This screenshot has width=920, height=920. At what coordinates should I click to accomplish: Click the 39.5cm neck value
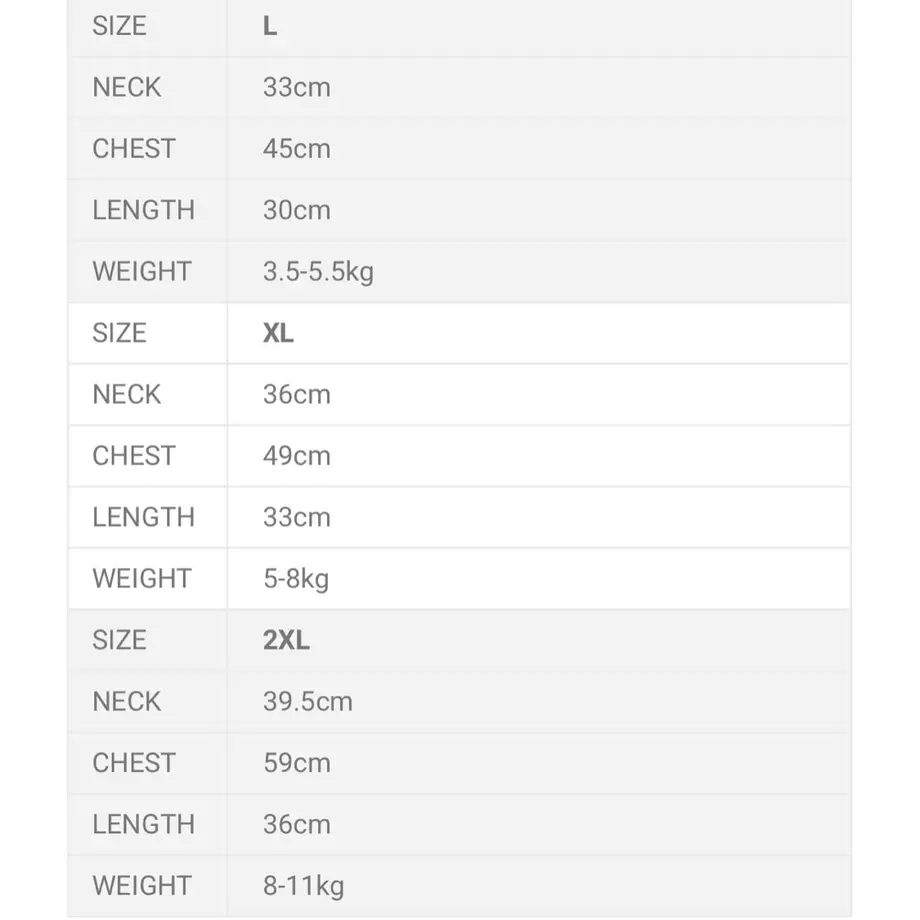(x=308, y=702)
